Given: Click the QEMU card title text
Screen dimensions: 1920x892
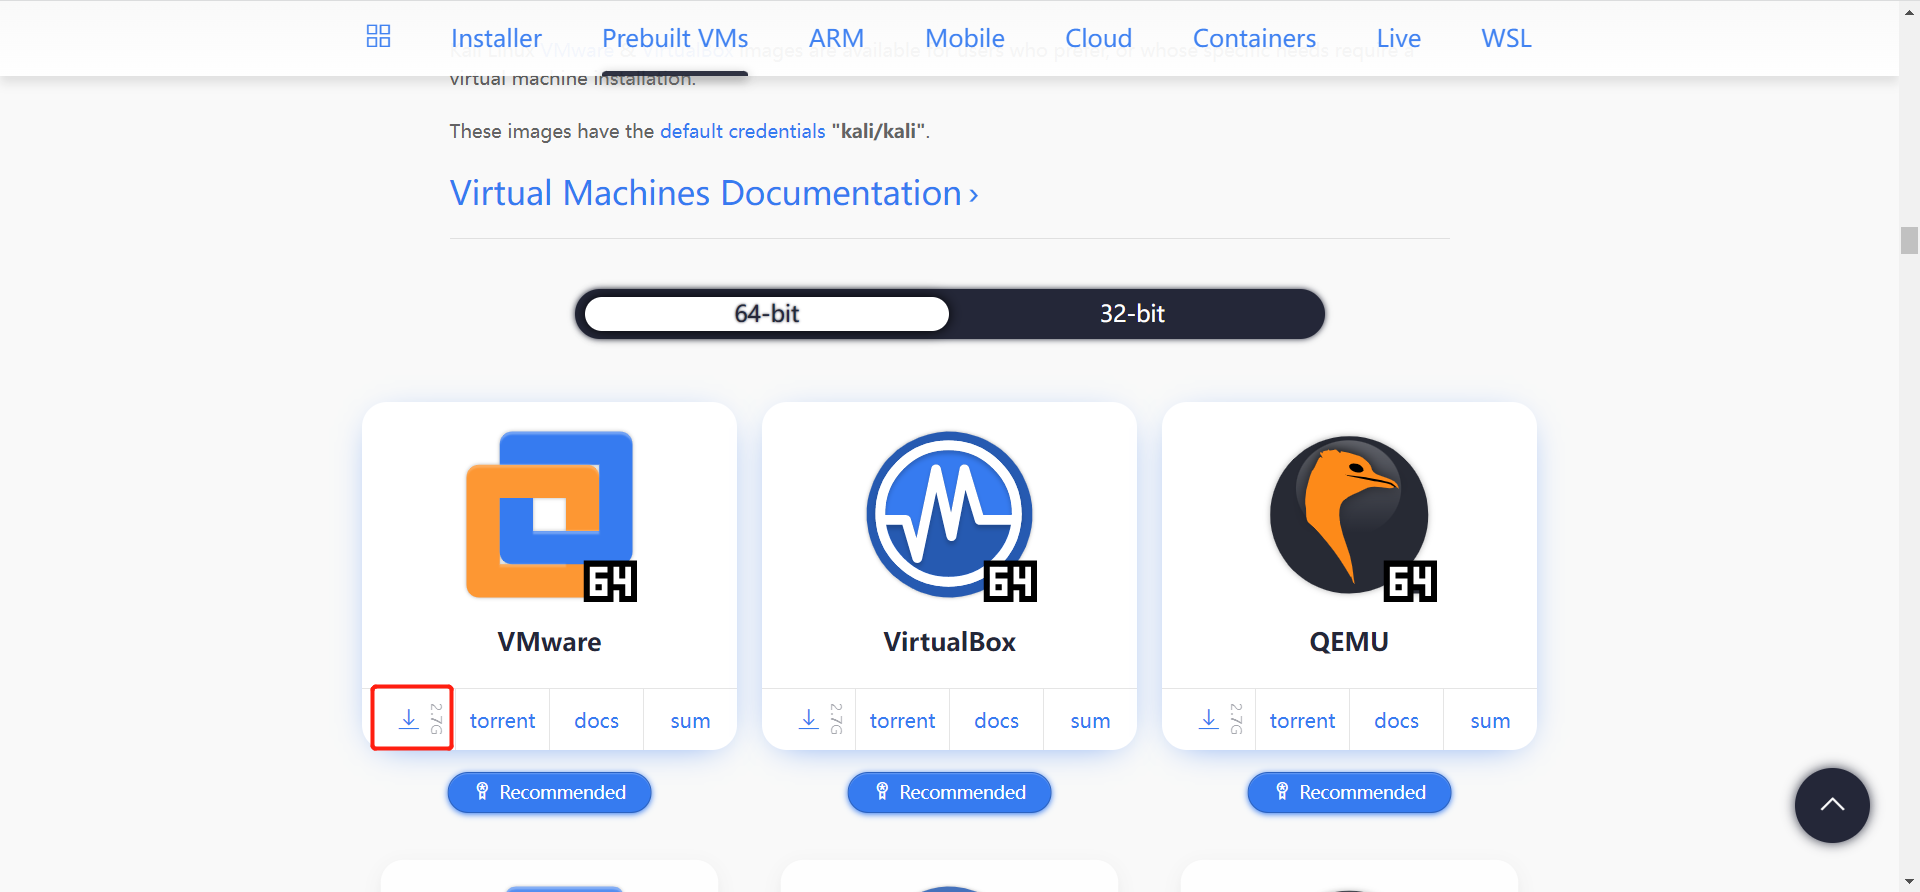Looking at the screenshot, I should 1349,642.
